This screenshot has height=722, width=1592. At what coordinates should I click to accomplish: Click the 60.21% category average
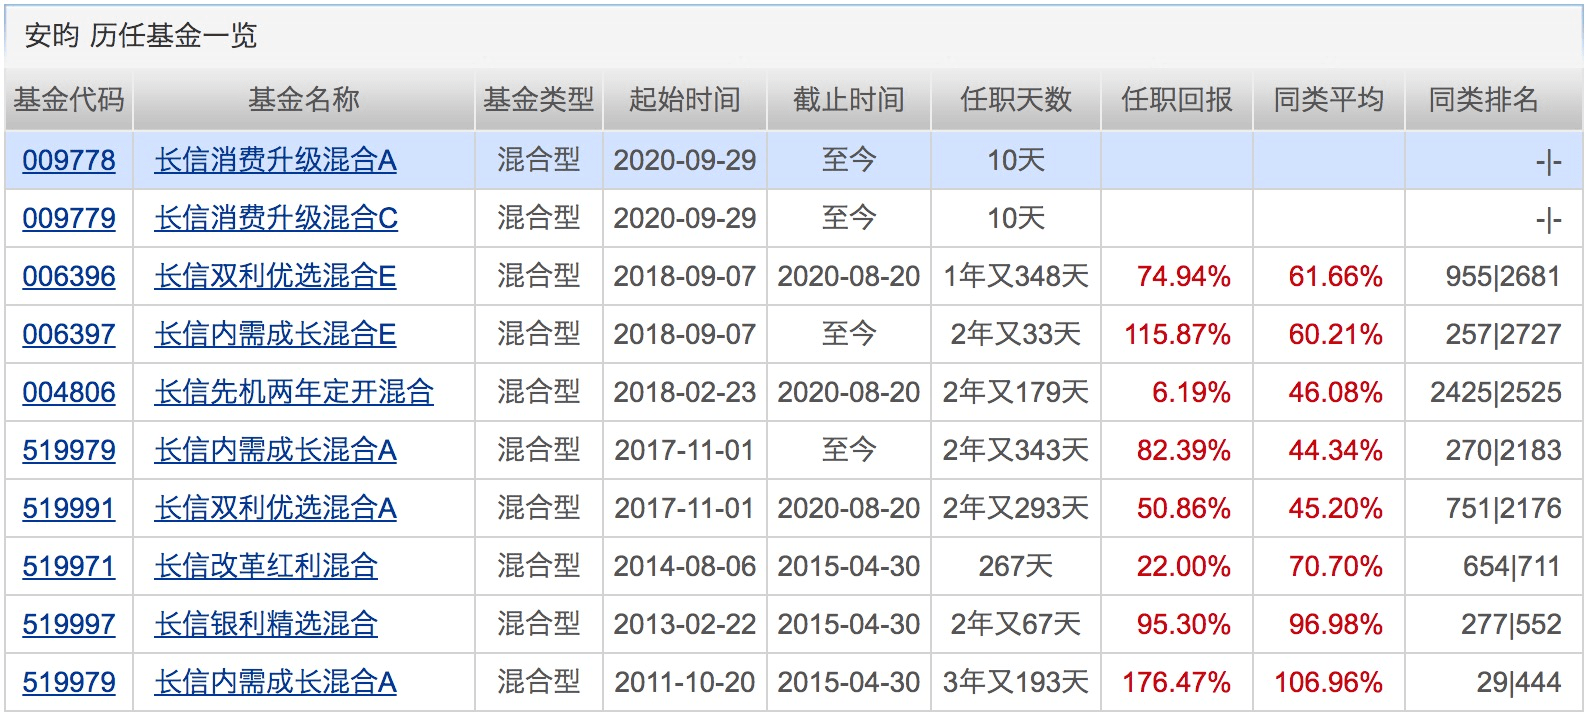coord(1336,334)
